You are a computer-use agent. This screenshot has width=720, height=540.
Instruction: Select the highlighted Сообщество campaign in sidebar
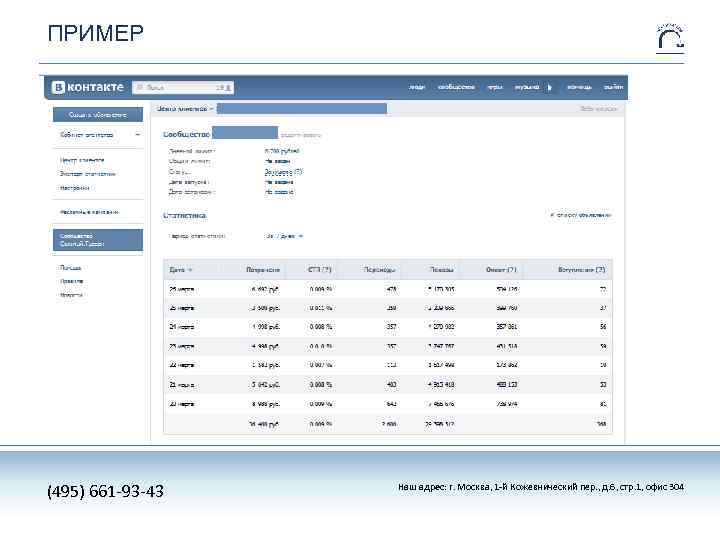tap(98, 240)
